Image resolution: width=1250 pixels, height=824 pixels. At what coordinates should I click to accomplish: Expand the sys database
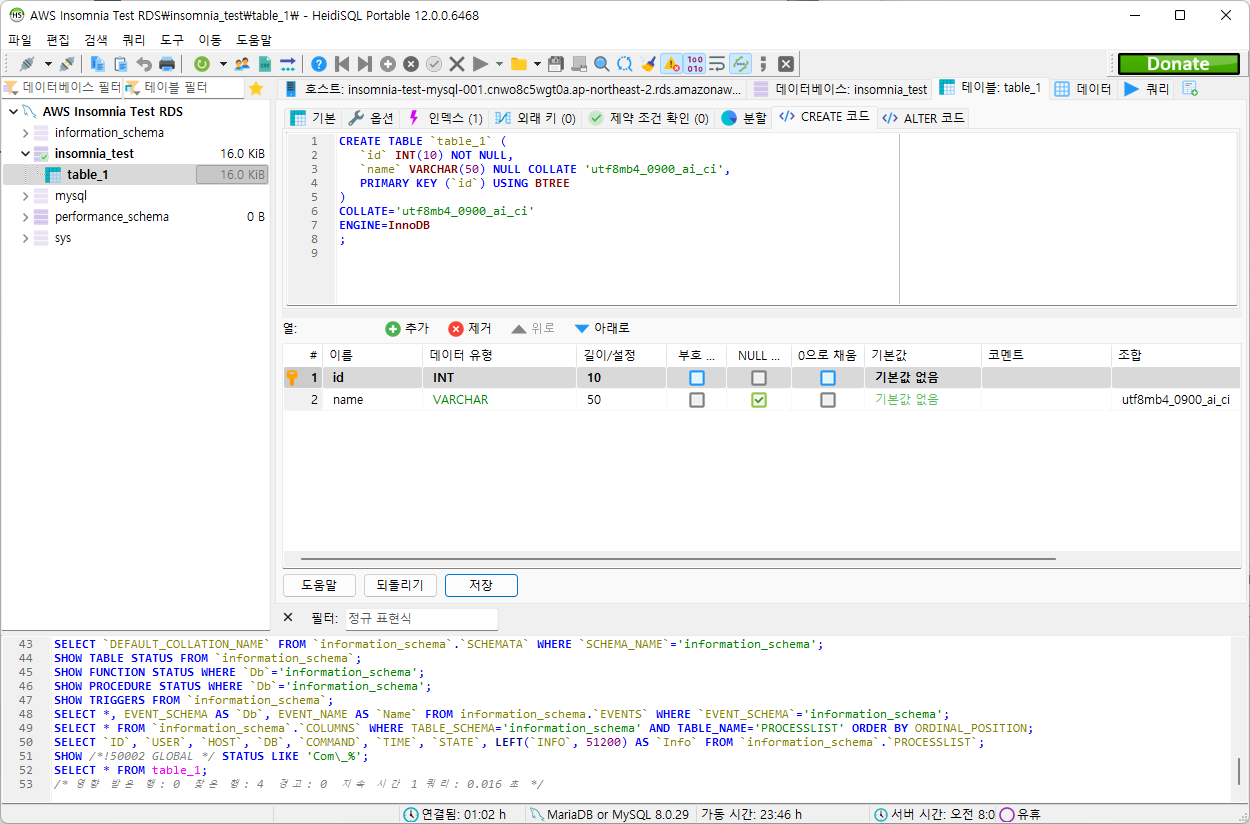click(x=26, y=238)
